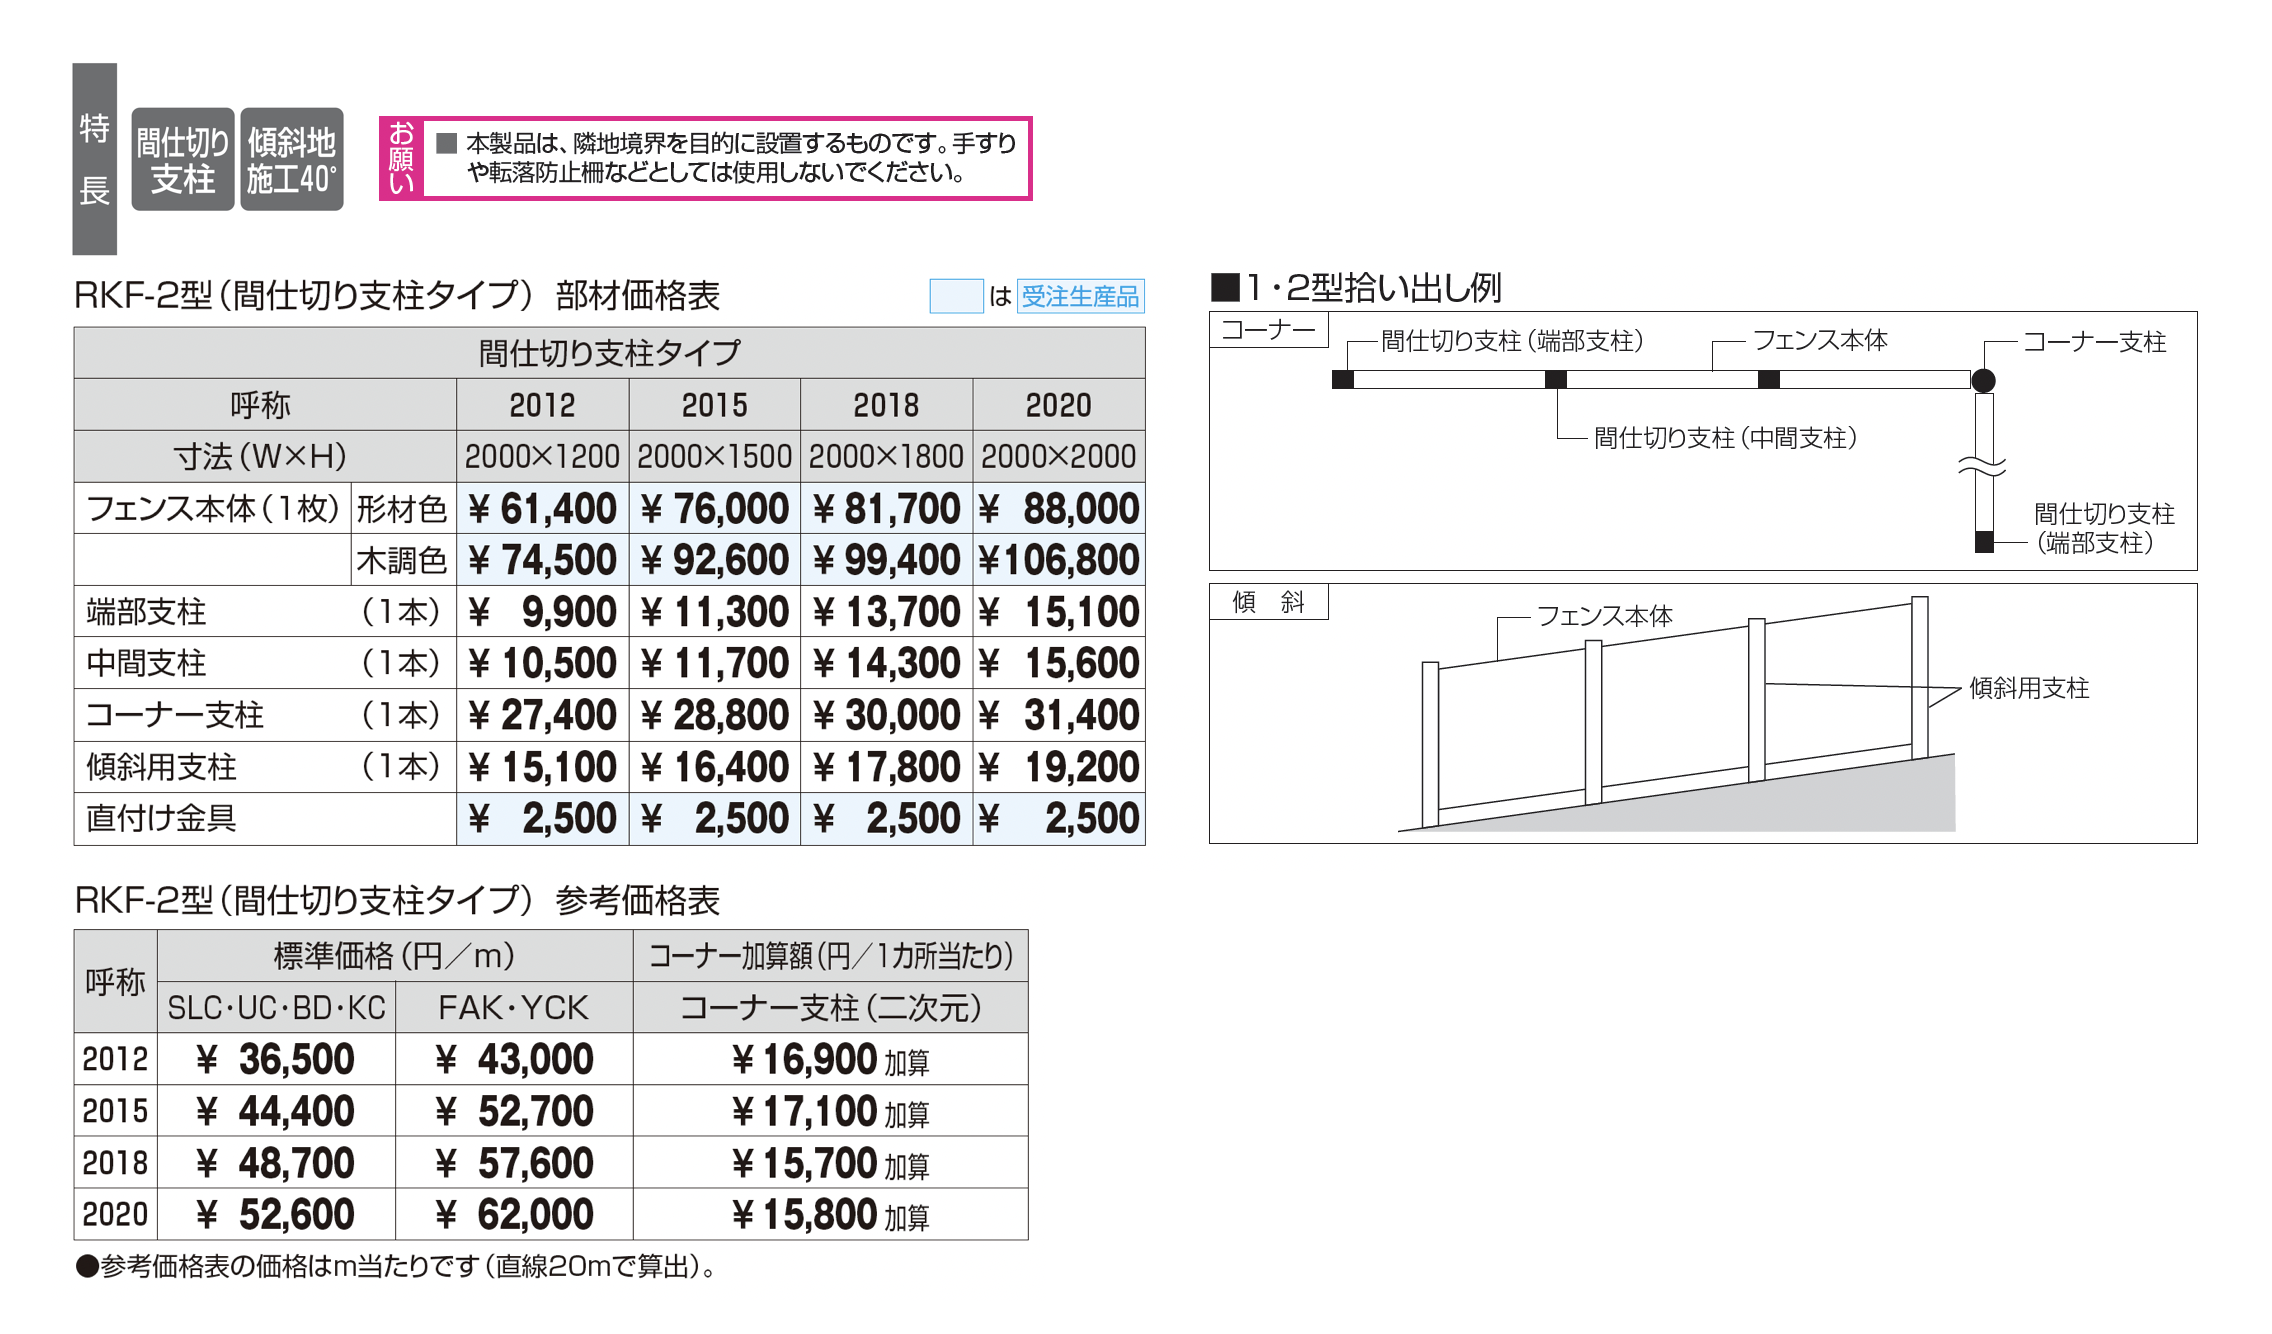Click the 中間支柱 row label
The height and width of the screenshot is (1334, 2272).
(x=265, y=663)
